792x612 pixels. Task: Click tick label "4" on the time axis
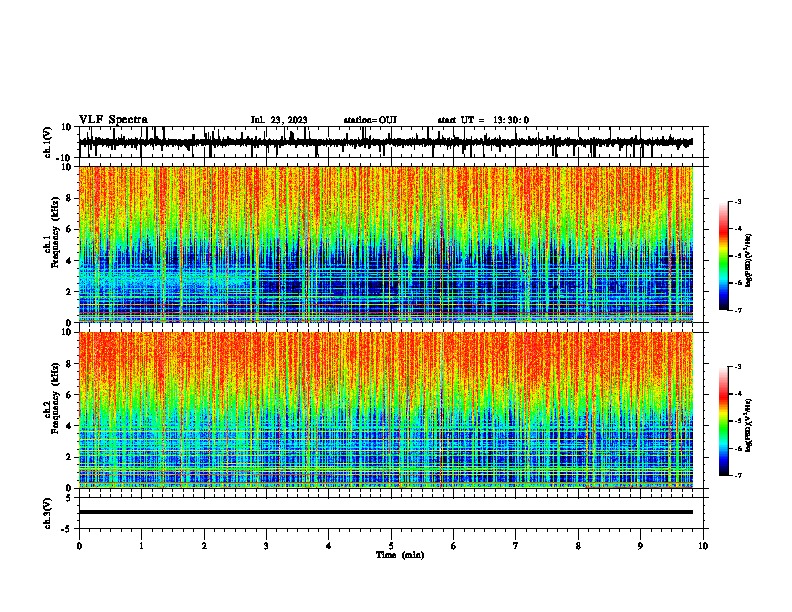329,546
